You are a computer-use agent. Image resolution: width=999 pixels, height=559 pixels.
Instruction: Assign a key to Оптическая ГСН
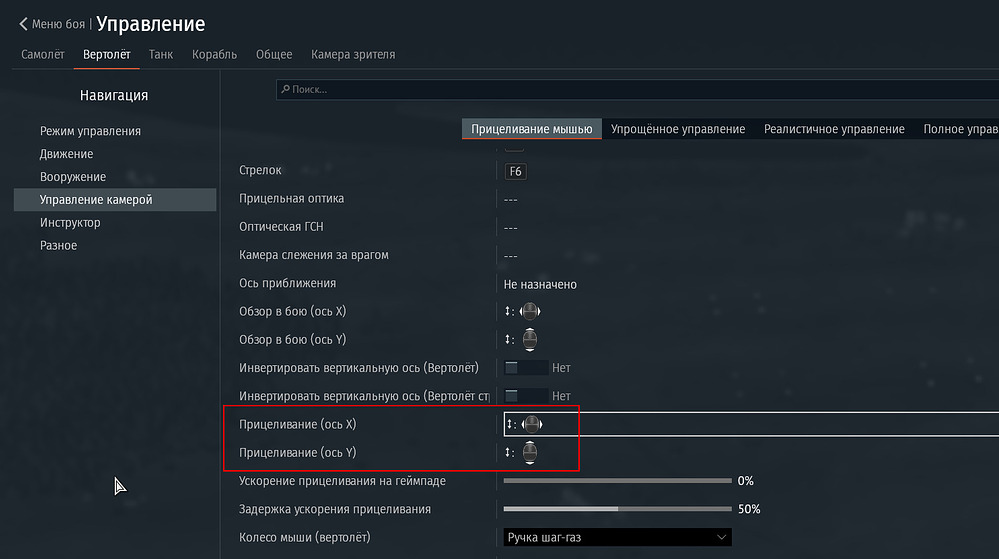point(510,228)
